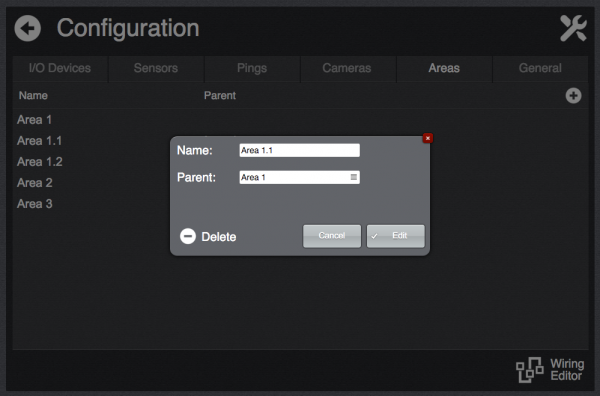
Task: Click the Configuration page title
Action: coord(128,29)
